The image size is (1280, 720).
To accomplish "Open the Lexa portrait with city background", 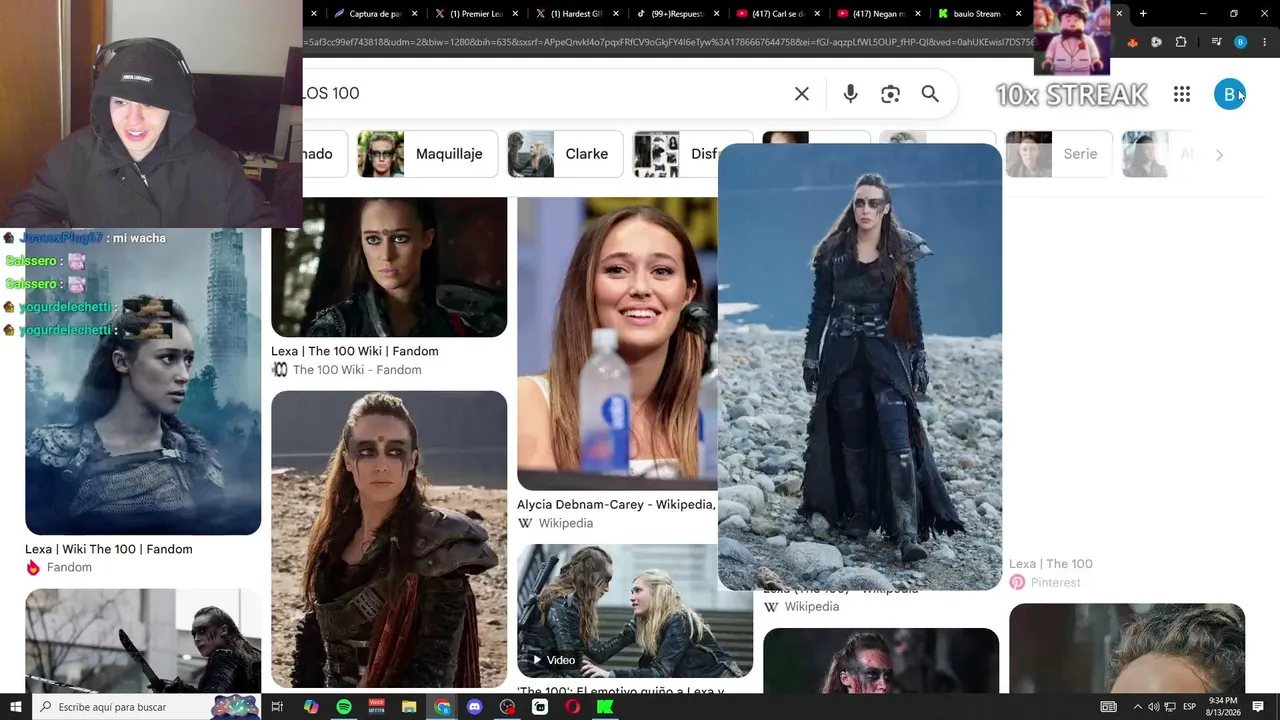I will [143, 382].
